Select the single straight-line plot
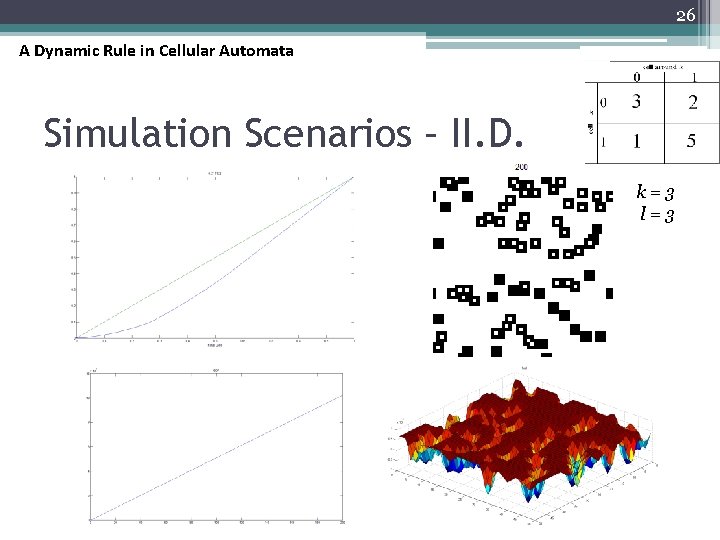This screenshot has width=720, height=540. 216,448
